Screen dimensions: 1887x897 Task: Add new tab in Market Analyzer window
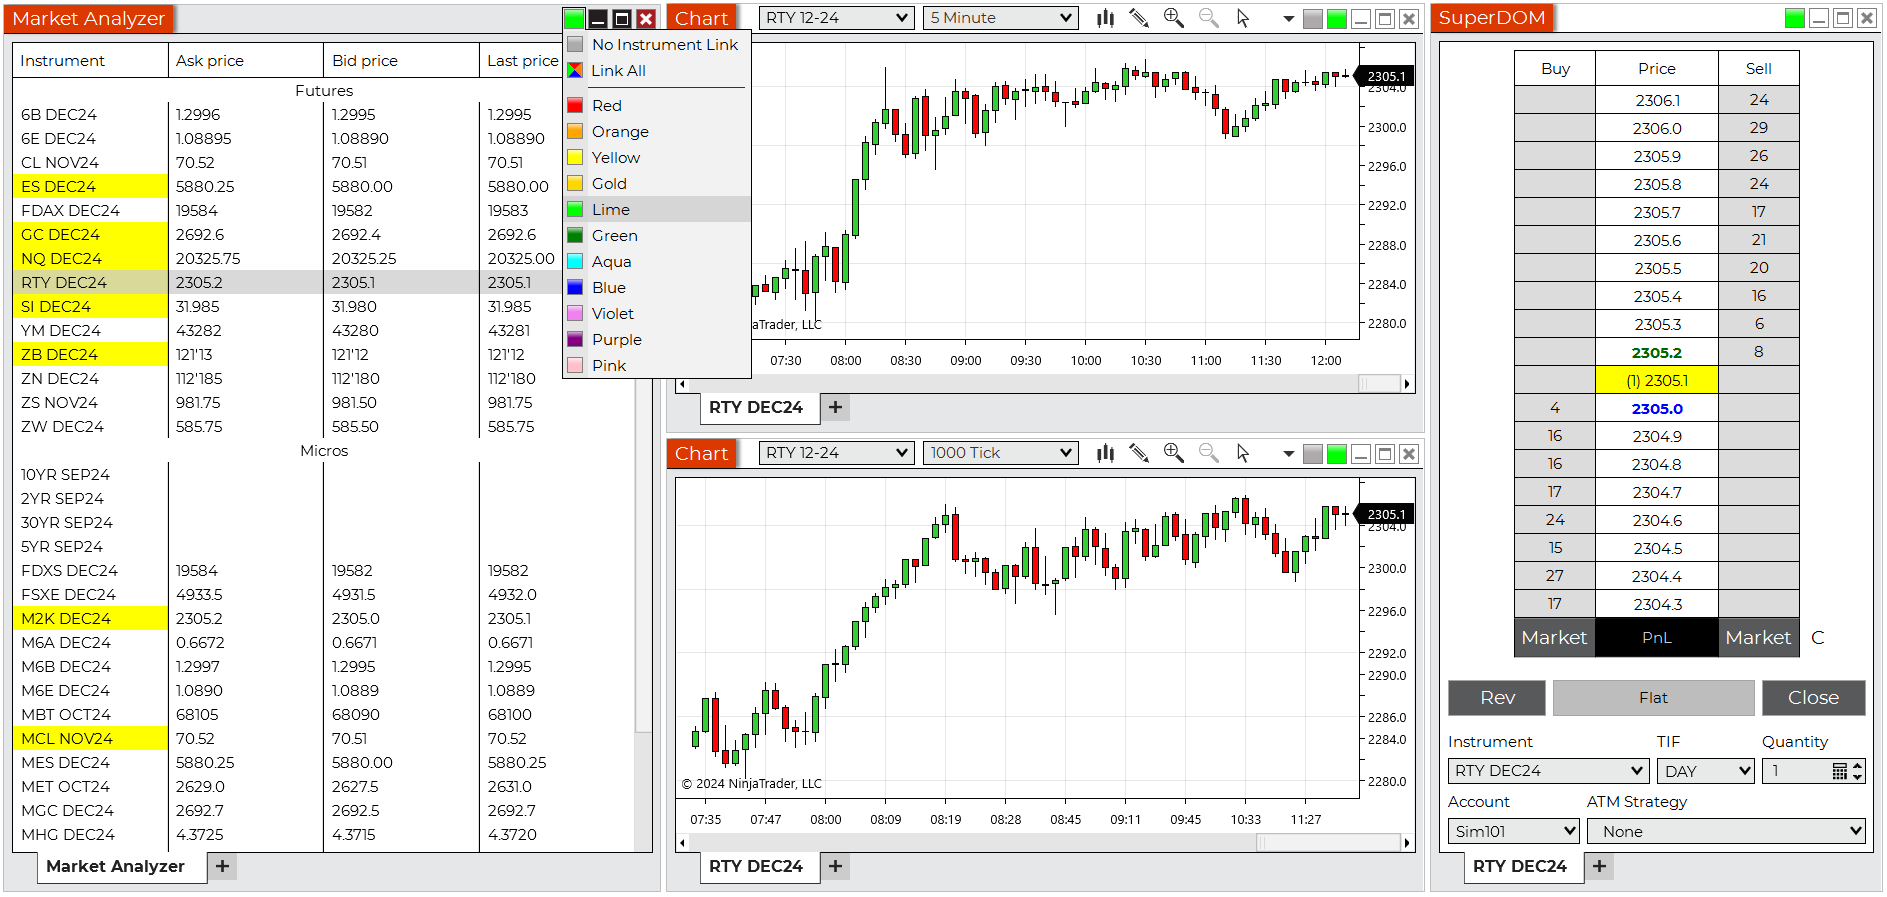222,866
